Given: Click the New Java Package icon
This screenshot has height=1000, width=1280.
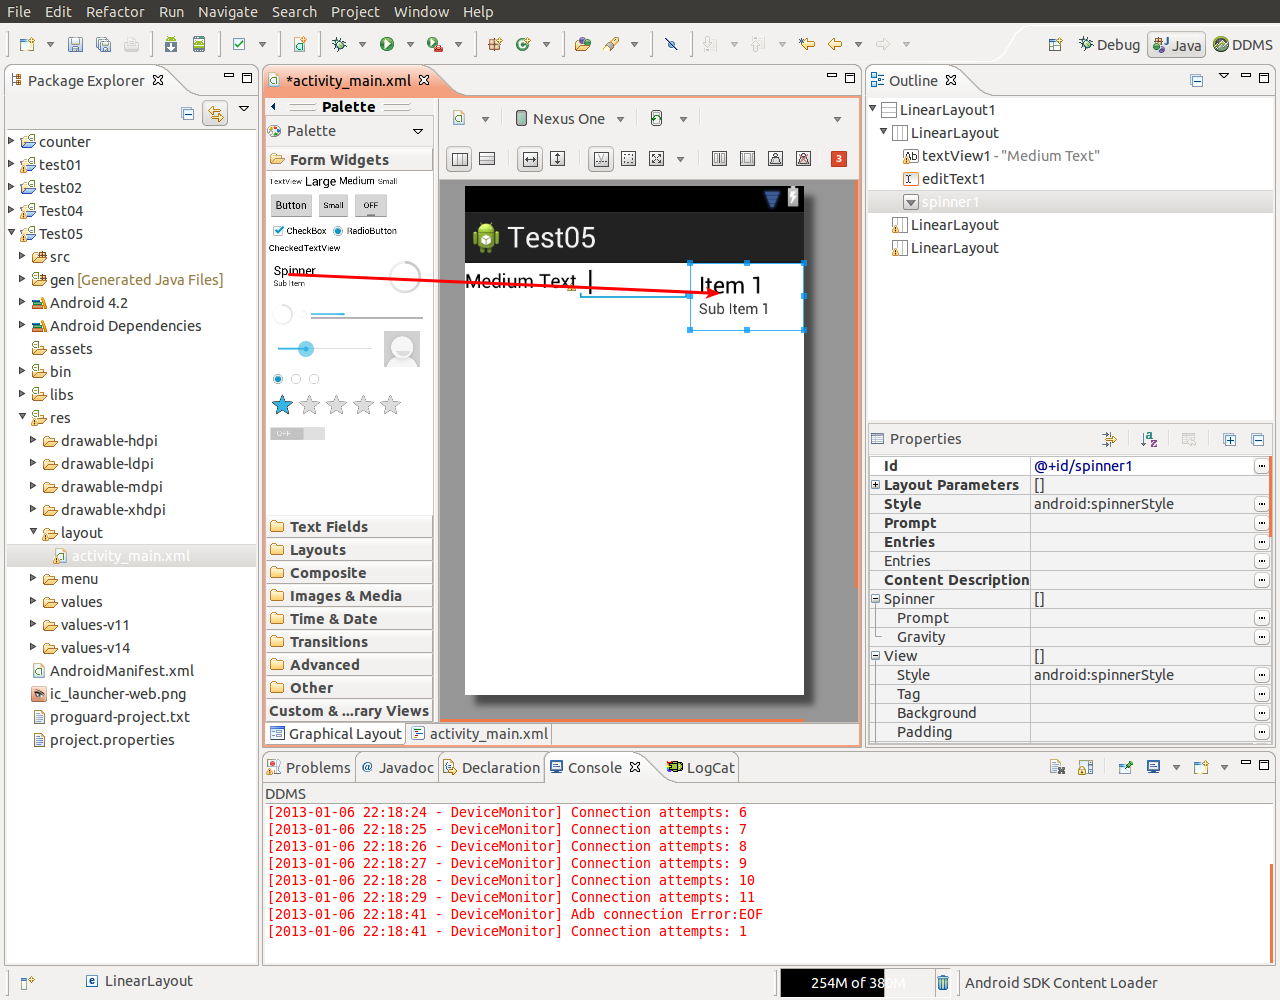Looking at the screenshot, I should pos(495,44).
